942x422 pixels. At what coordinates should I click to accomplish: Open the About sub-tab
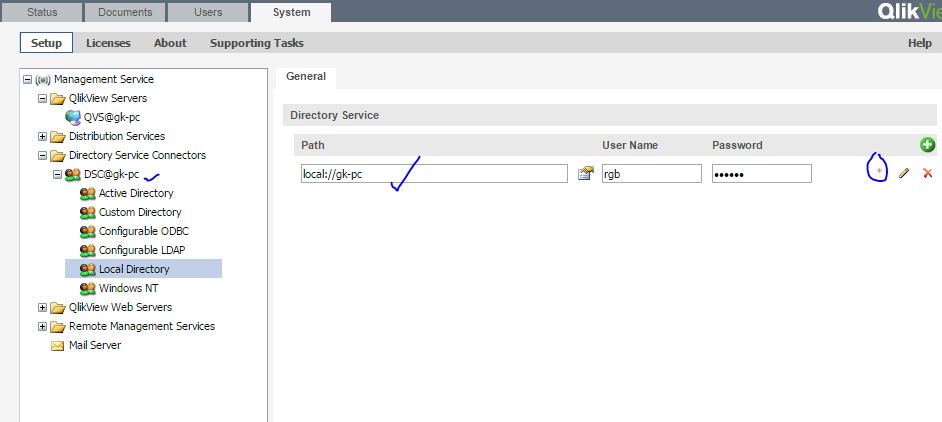click(x=170, y=43)
